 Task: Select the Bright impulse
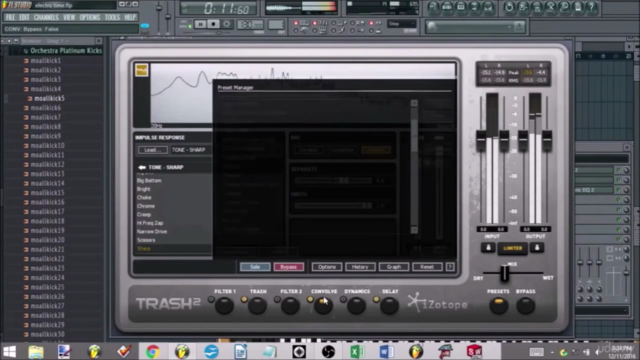[144, 189]
